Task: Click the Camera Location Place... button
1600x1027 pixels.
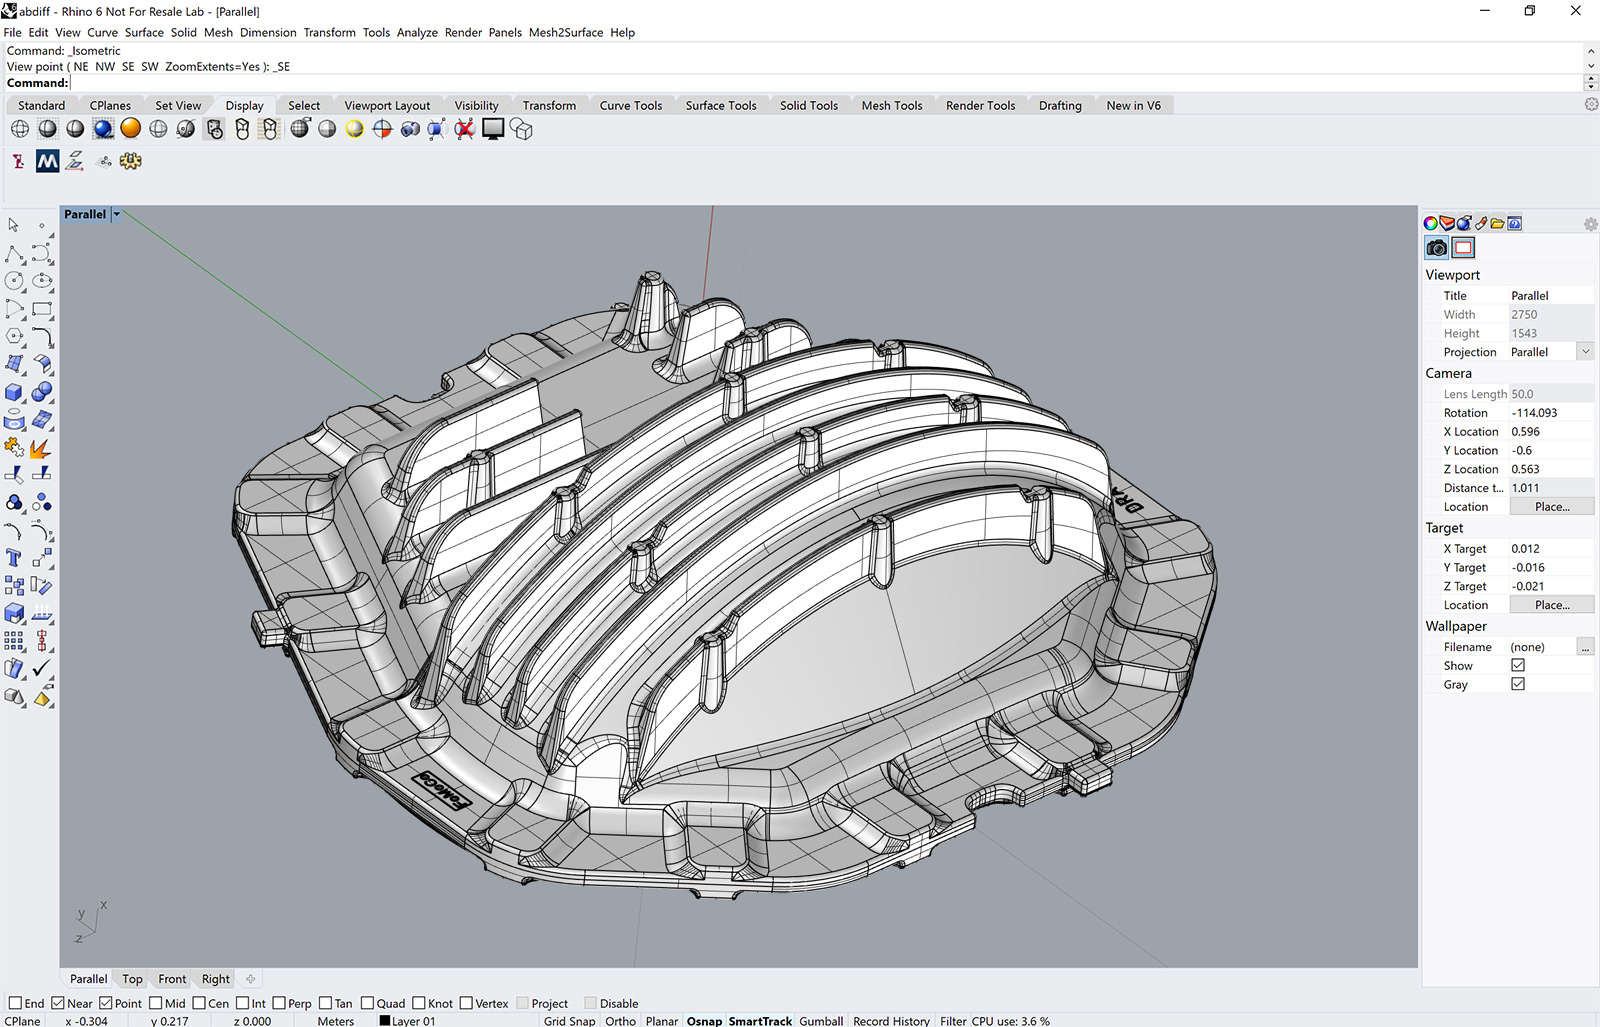Action: click(1551, 507)
